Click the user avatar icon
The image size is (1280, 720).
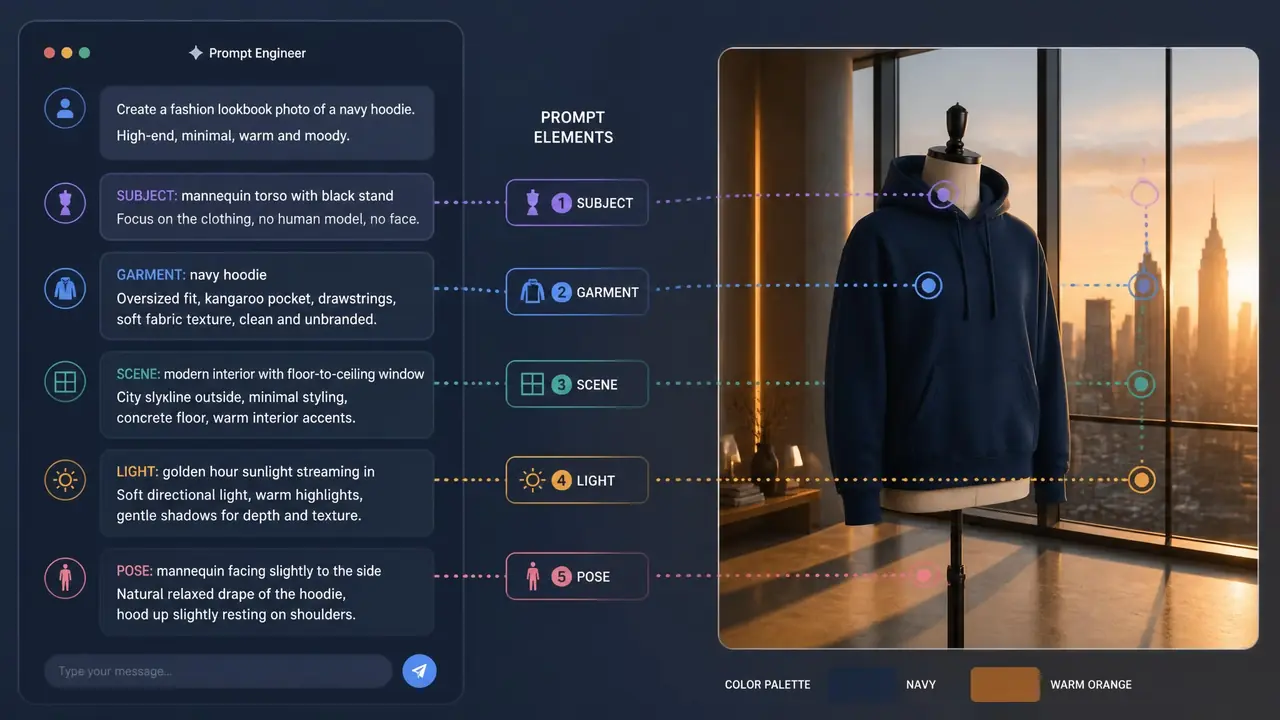pyautogui.click(x=65, y=107)
